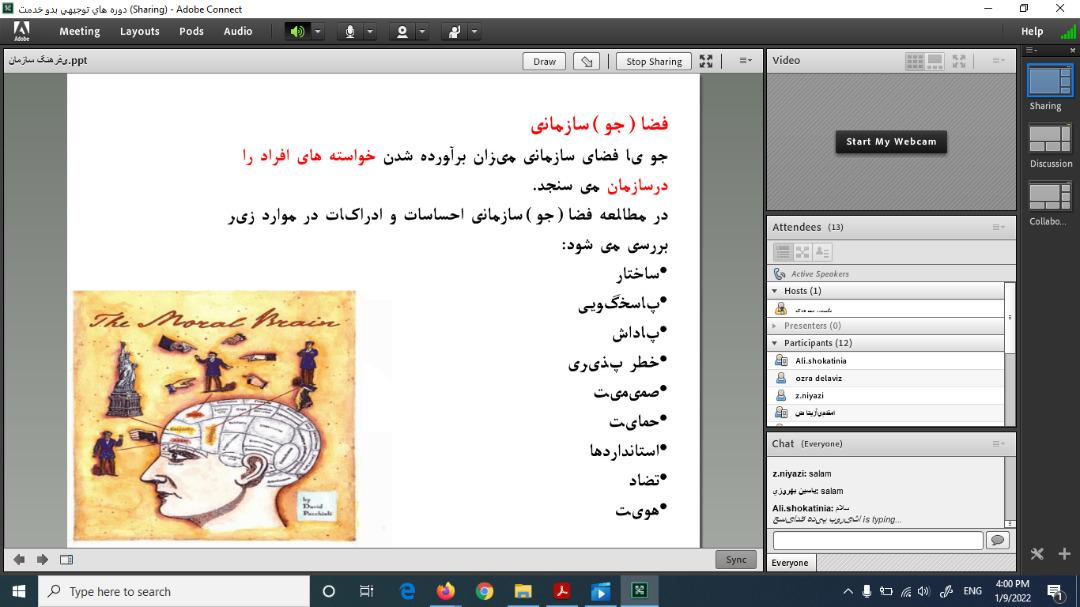Open the dropdown arrow beside the speaker icon

[318, 31]
